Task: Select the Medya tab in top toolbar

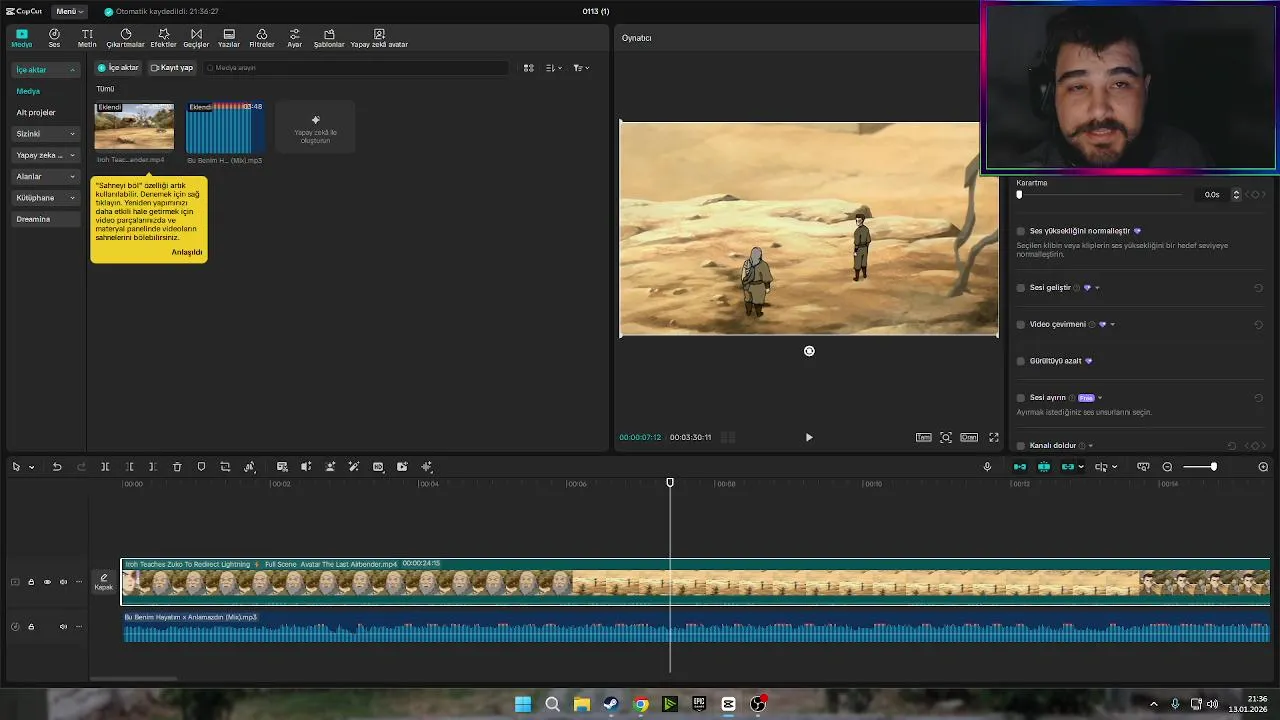Action: pyautogui.click(x=22, y=38)
